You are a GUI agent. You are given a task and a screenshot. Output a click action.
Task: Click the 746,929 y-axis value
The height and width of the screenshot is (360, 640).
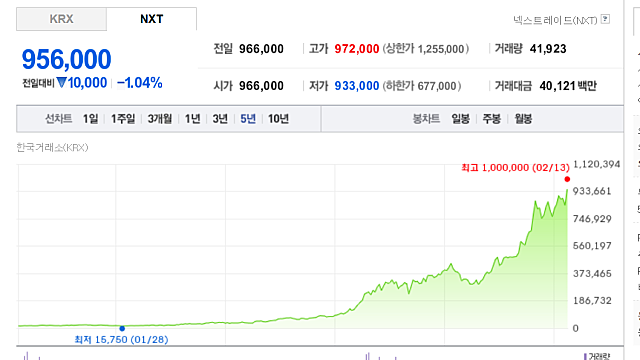point(592,219)
